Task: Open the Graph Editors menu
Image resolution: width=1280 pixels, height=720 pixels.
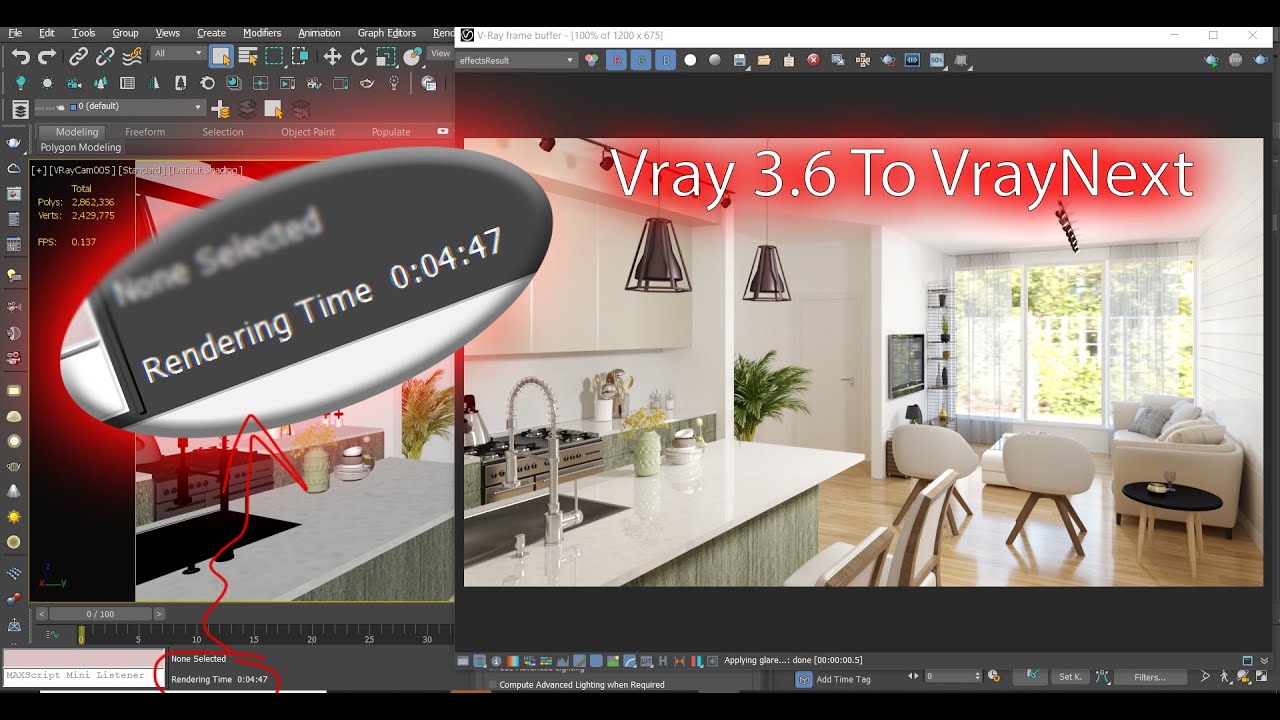Action: pos(387,33)
